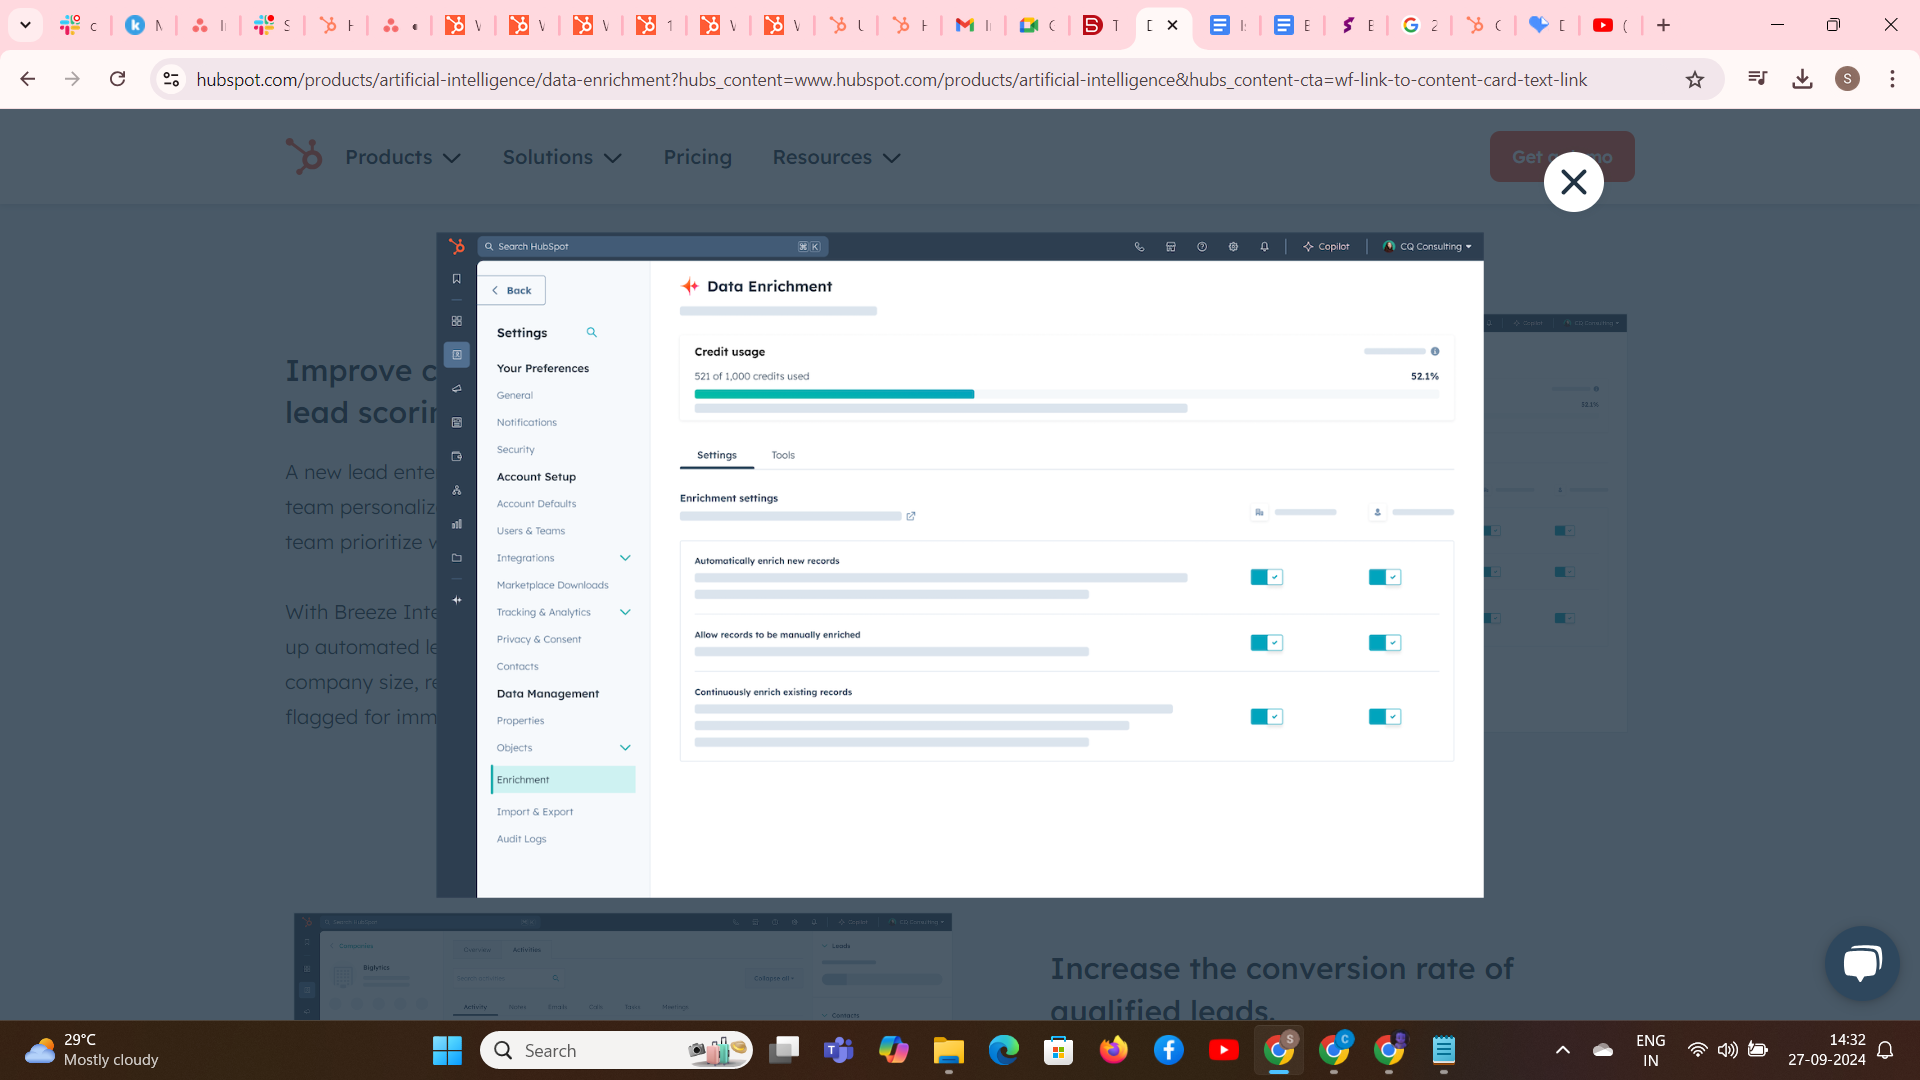Show hidden system tray icons
Screen dimensions: 1920x1080
1562,1050
